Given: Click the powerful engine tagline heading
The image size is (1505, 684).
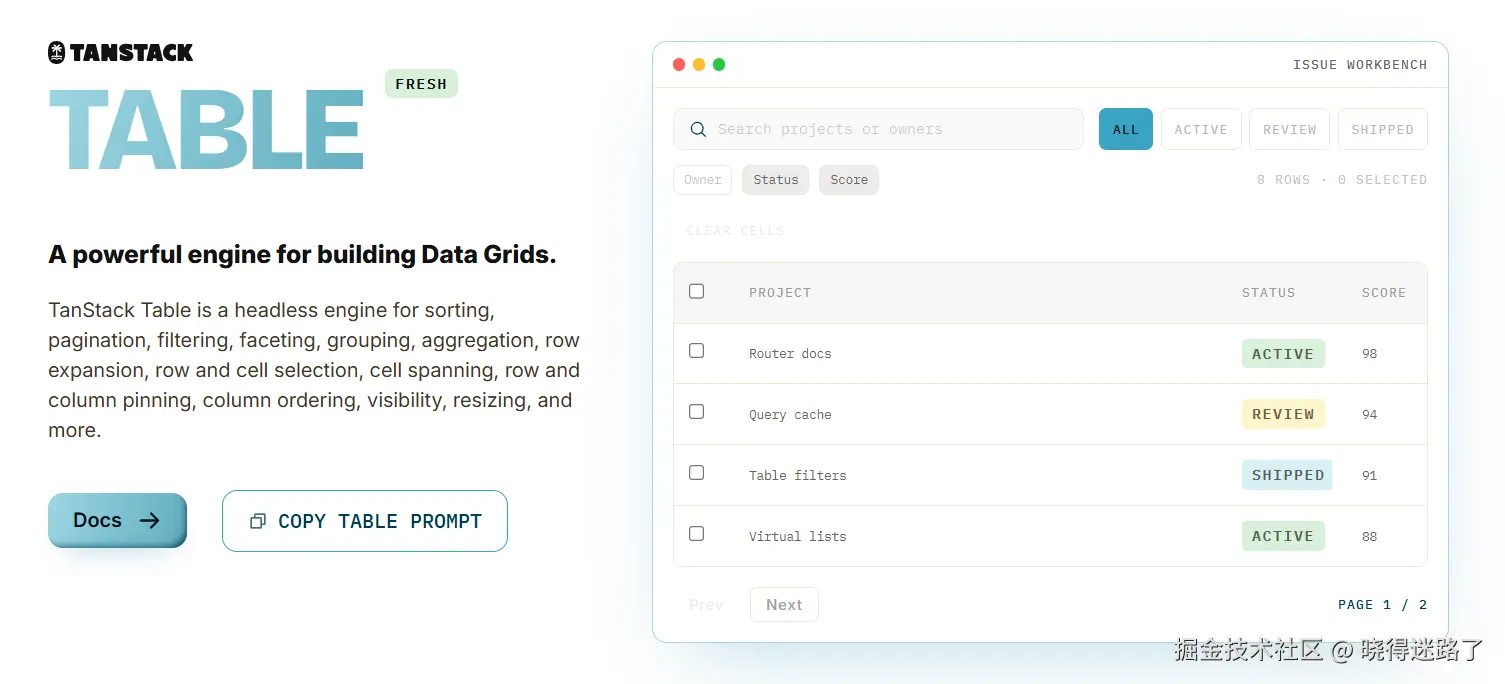Looking at the screenshot, I should [302, 254].
